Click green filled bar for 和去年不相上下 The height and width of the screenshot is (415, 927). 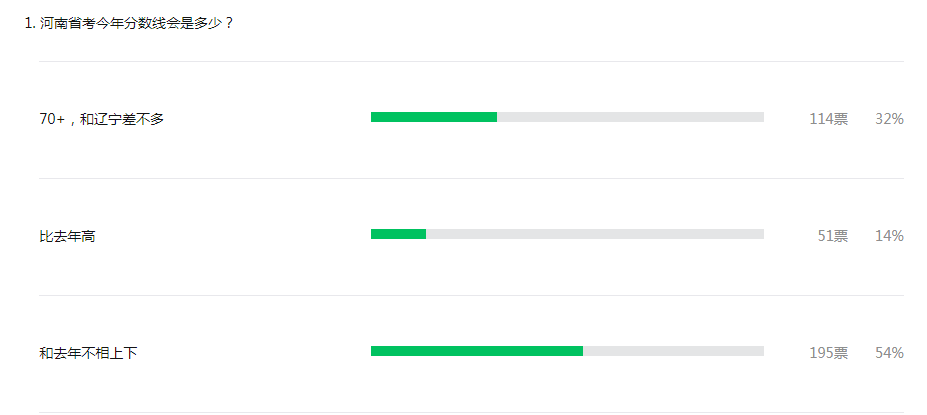click(476, 351)
